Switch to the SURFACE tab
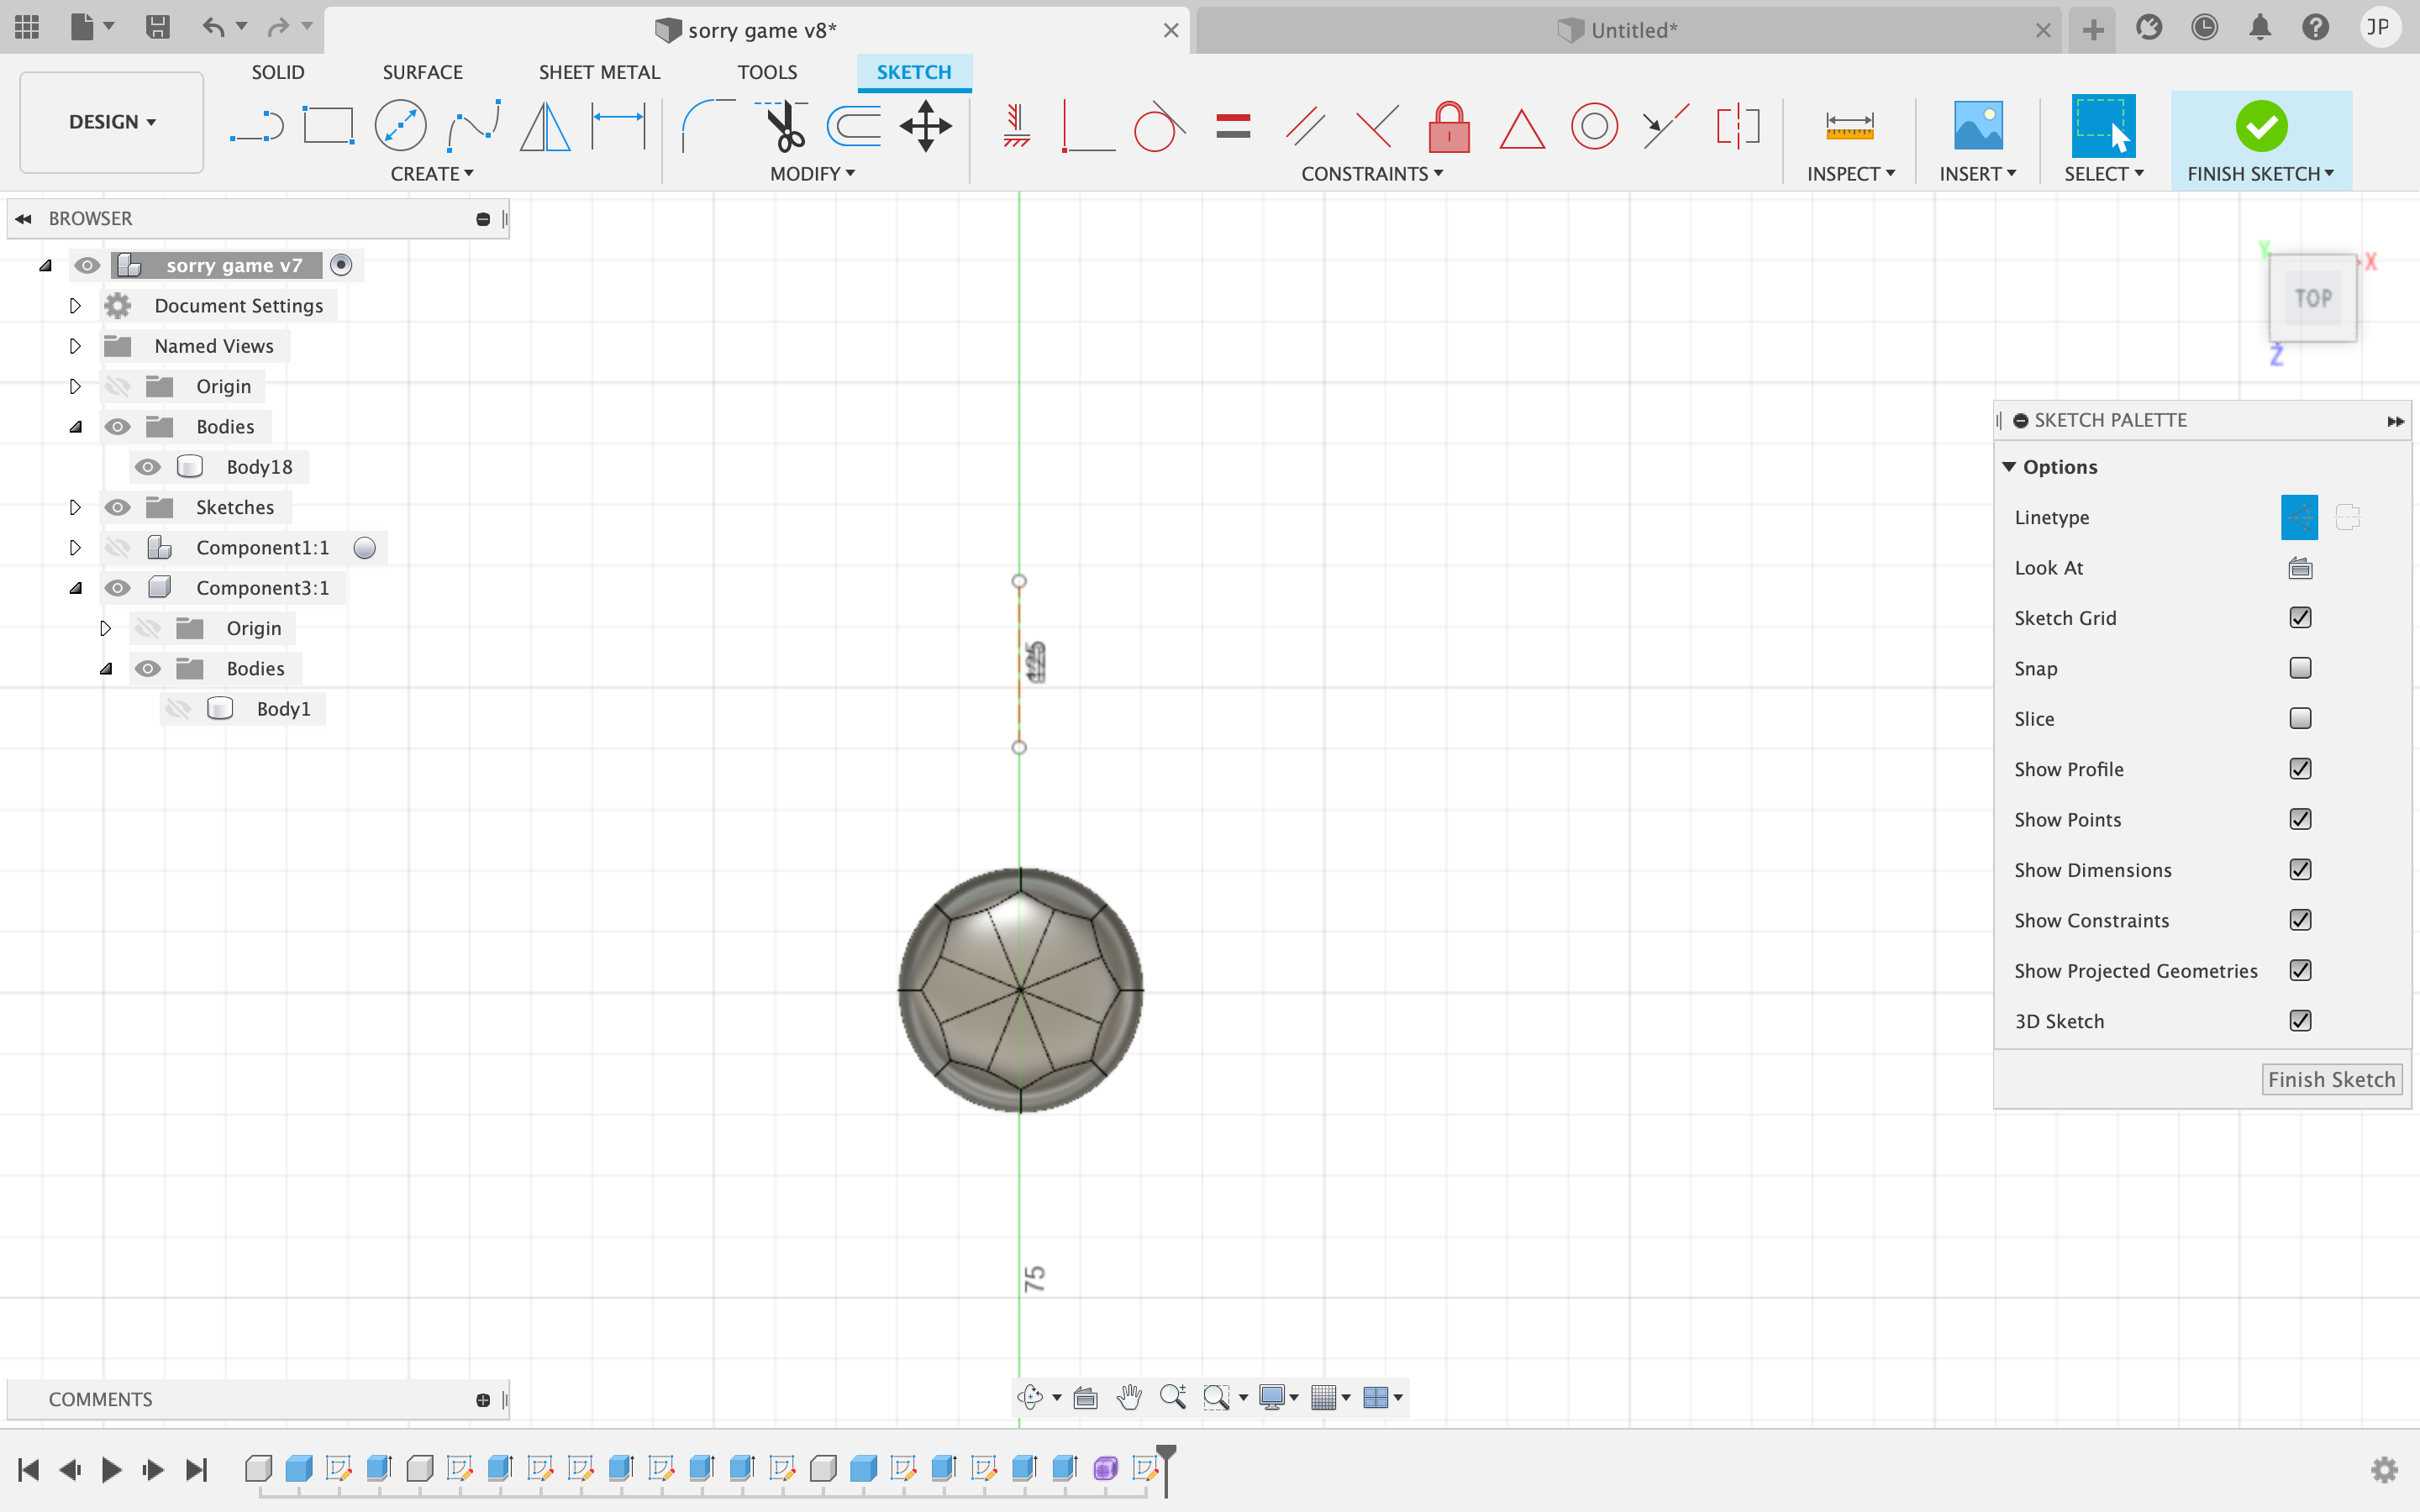 [x=422, y=71]
